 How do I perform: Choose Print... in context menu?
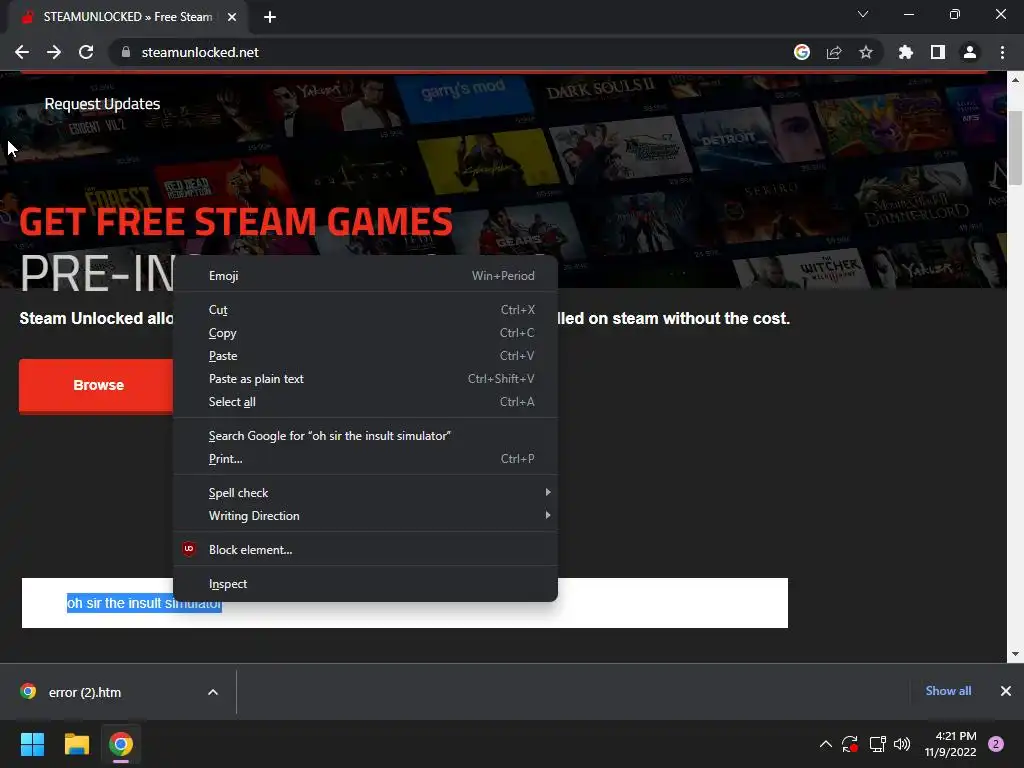point(365,458)
